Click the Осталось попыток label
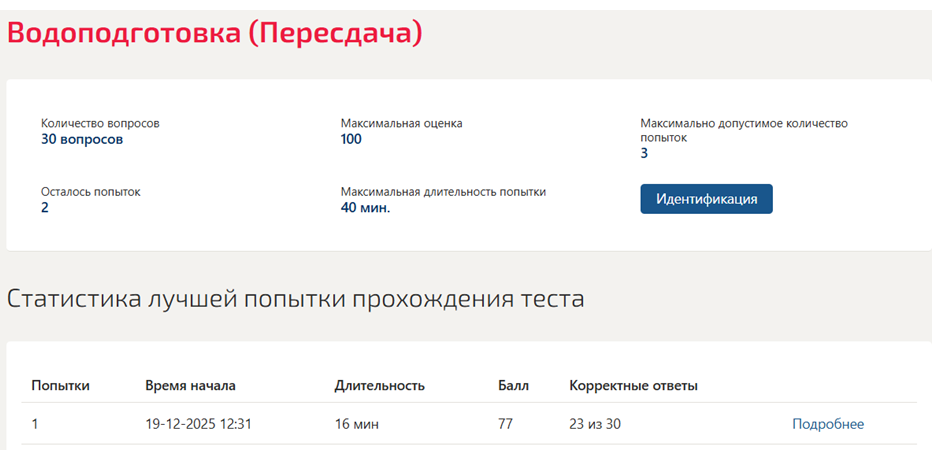The height and width of the screenshot is (454, 951). [x=91, y=192]
